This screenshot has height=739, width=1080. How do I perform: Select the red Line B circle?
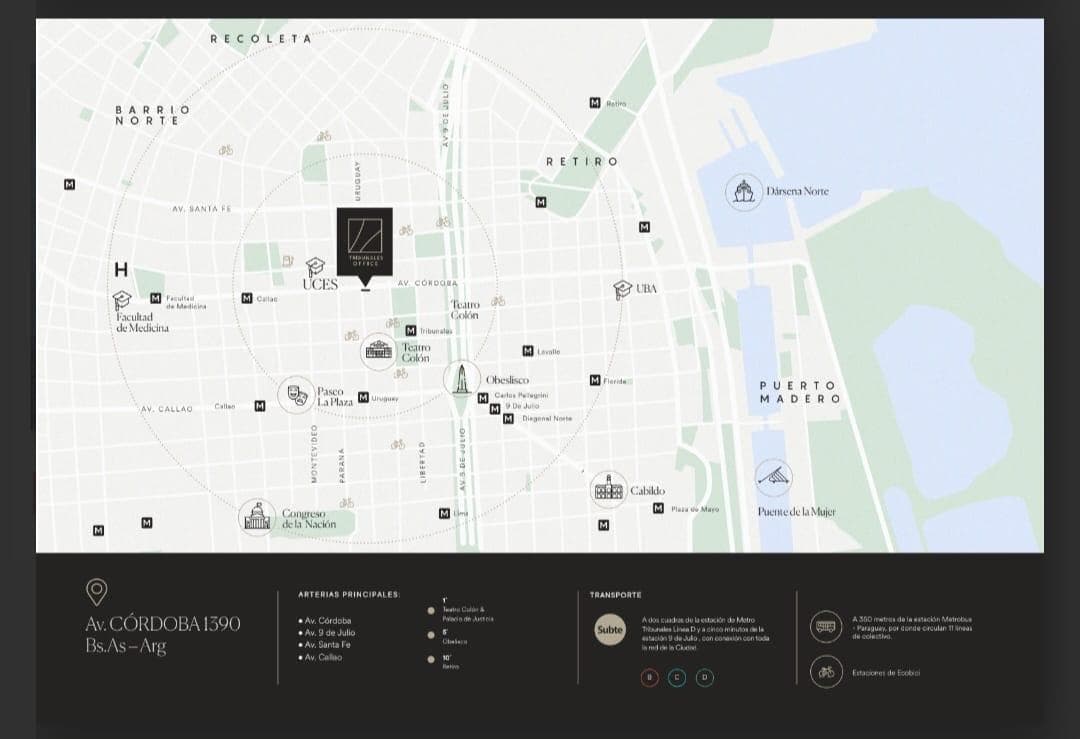click(x=650, y=677)
